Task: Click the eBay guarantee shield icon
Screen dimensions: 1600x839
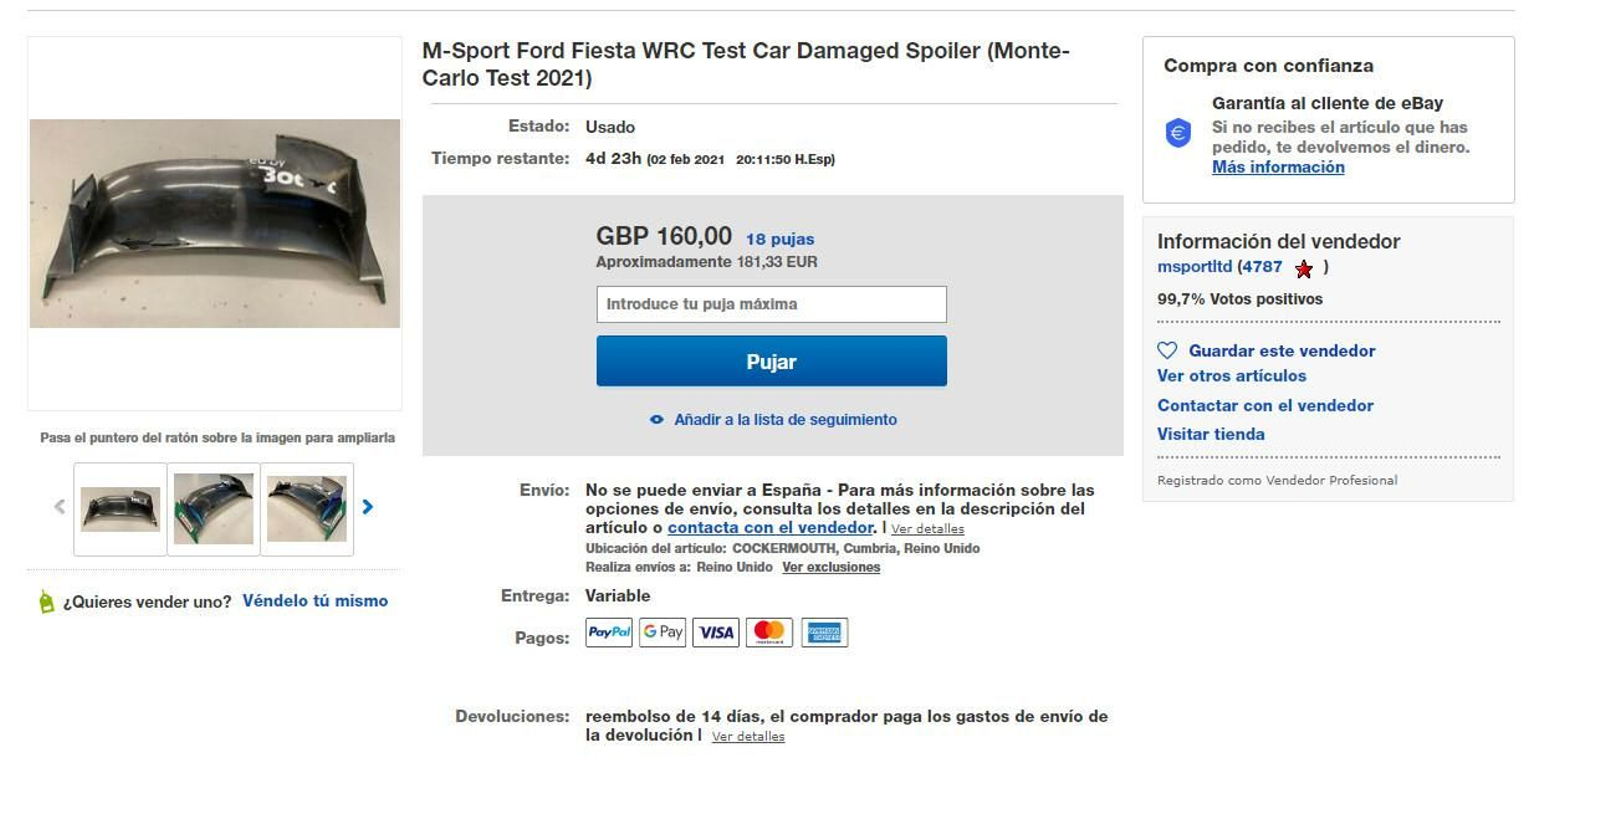Action: [x=1178, y=132]
